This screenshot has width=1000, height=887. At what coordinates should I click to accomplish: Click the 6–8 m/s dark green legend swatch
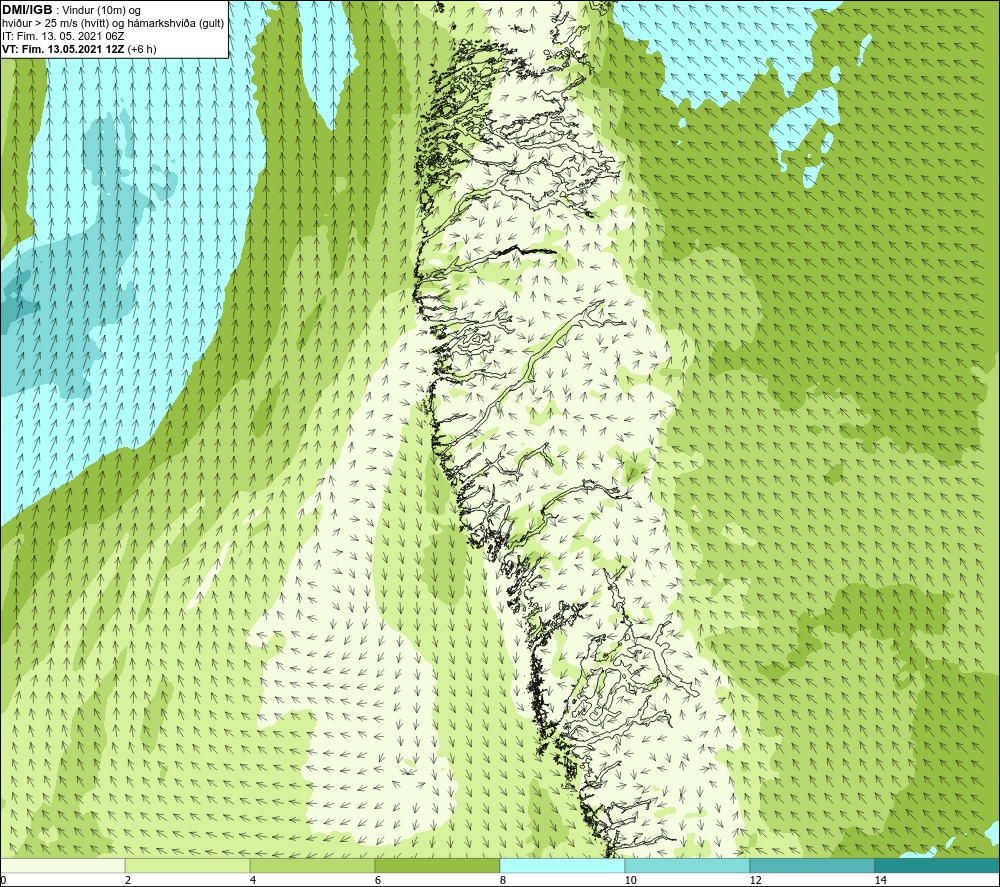438,865
